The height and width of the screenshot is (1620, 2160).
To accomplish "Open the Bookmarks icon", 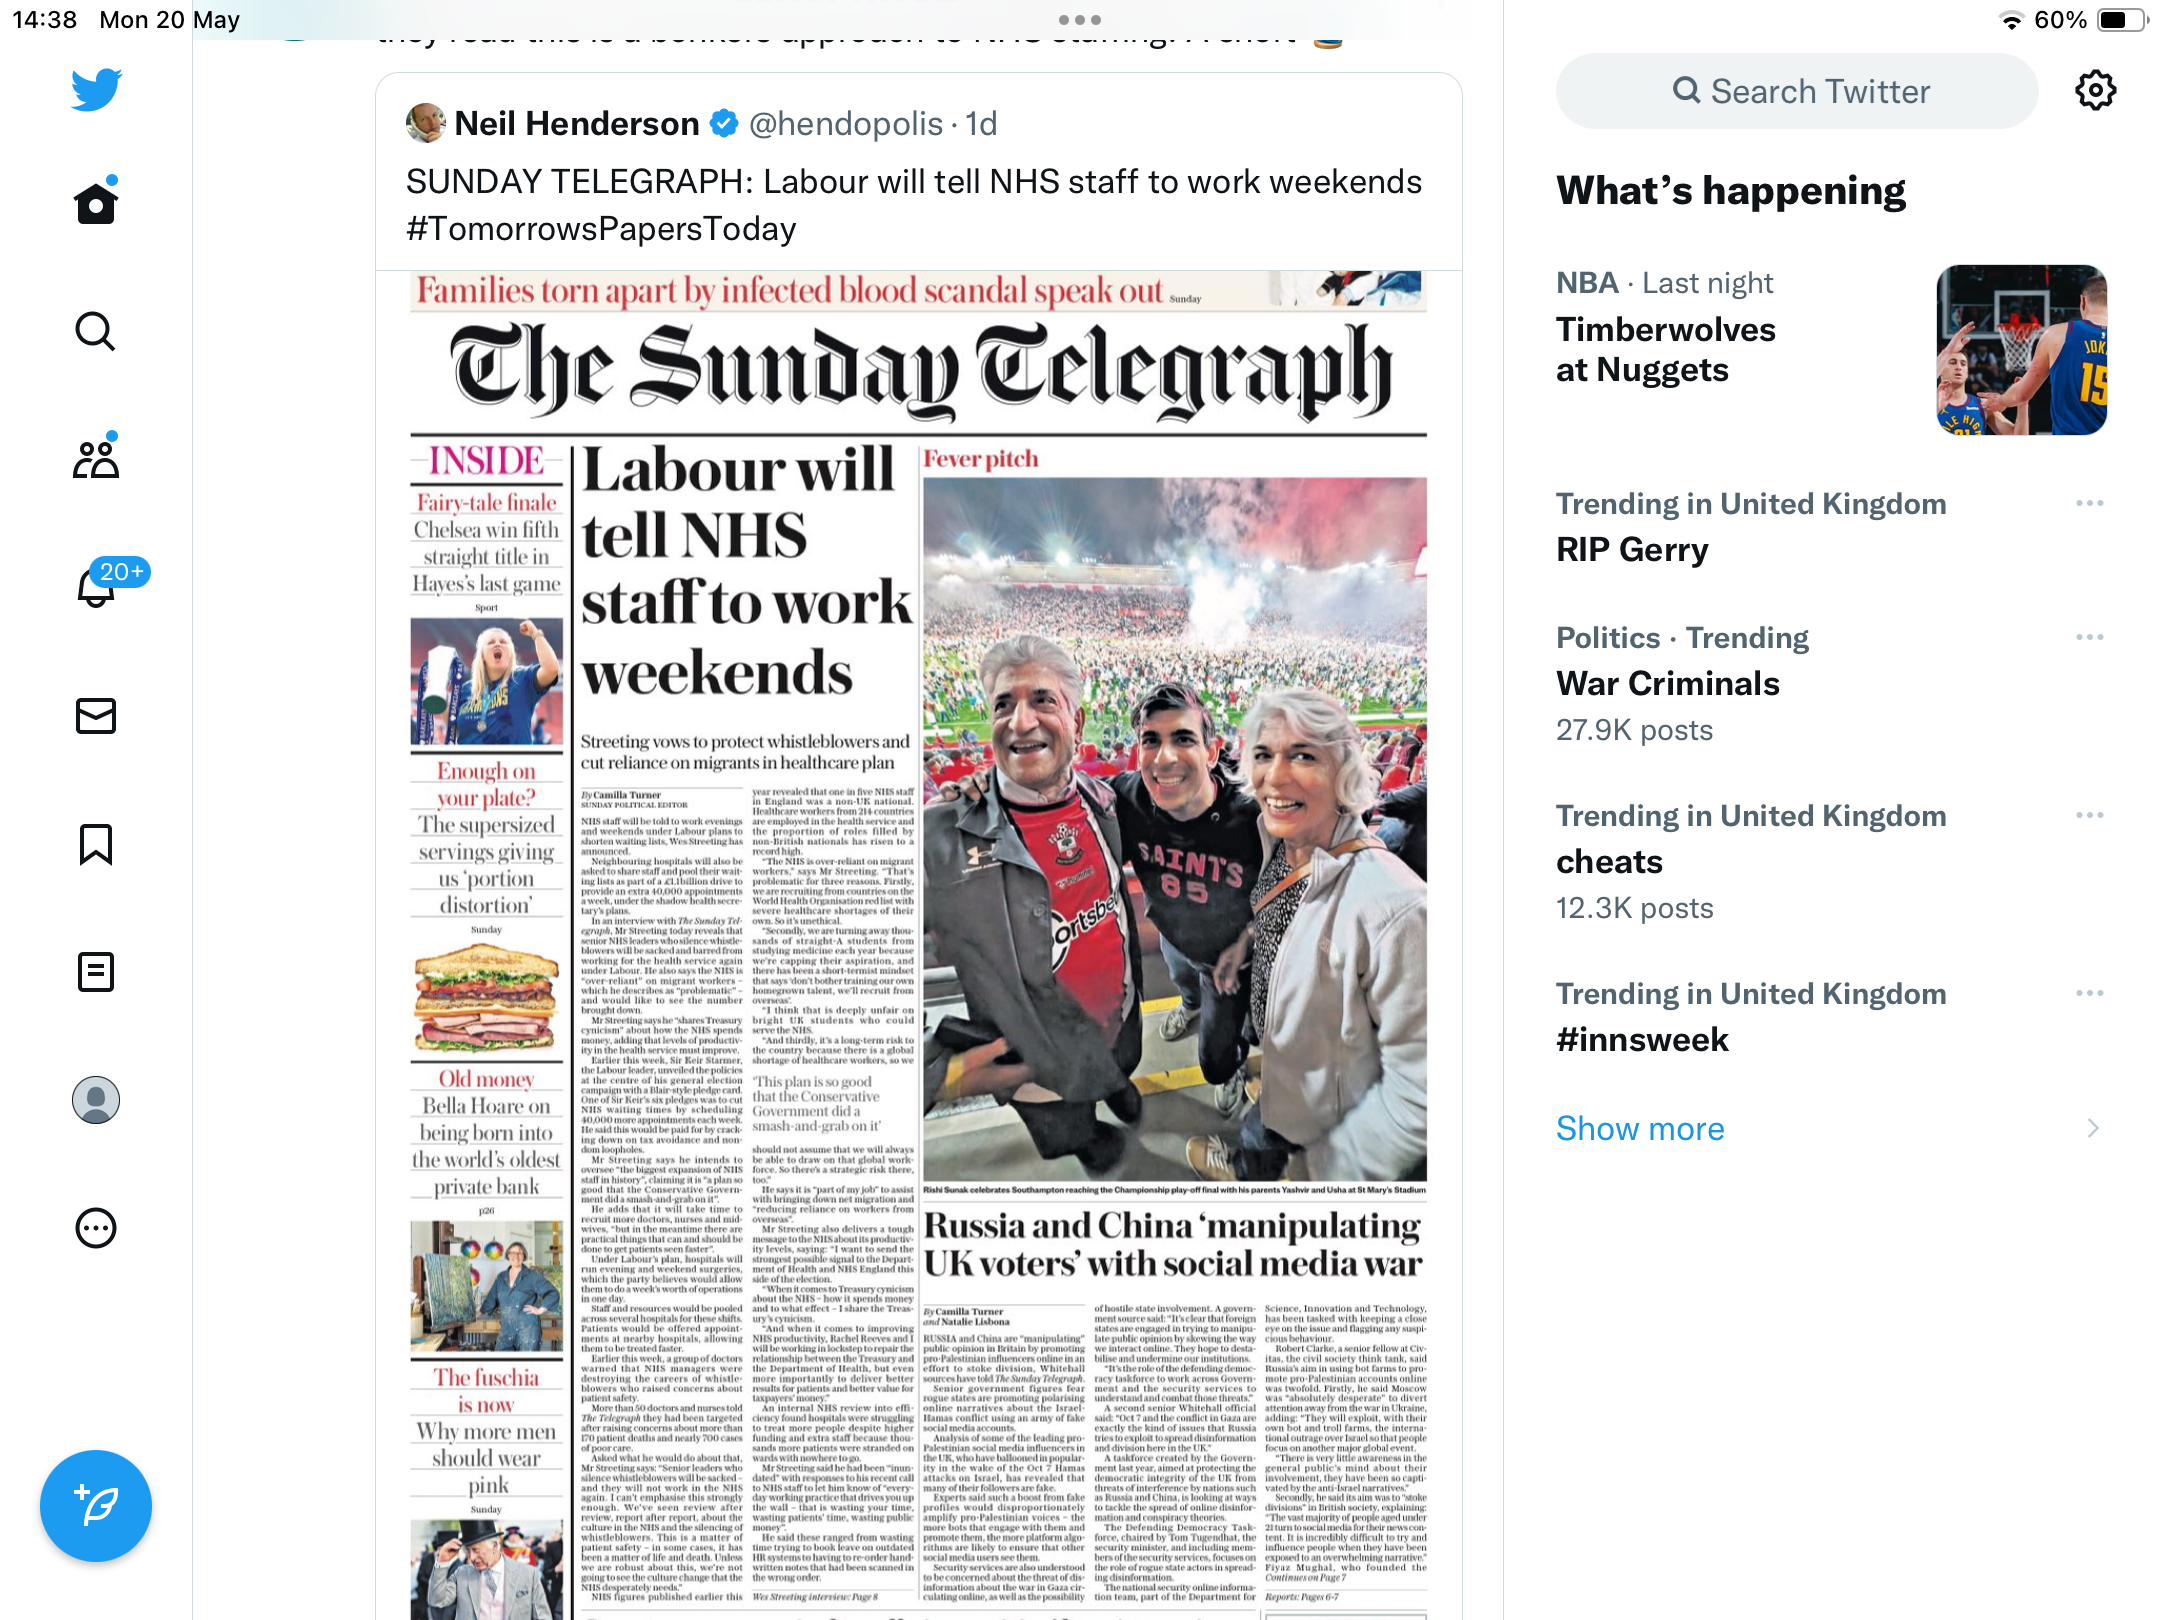I will coord(96,844).
